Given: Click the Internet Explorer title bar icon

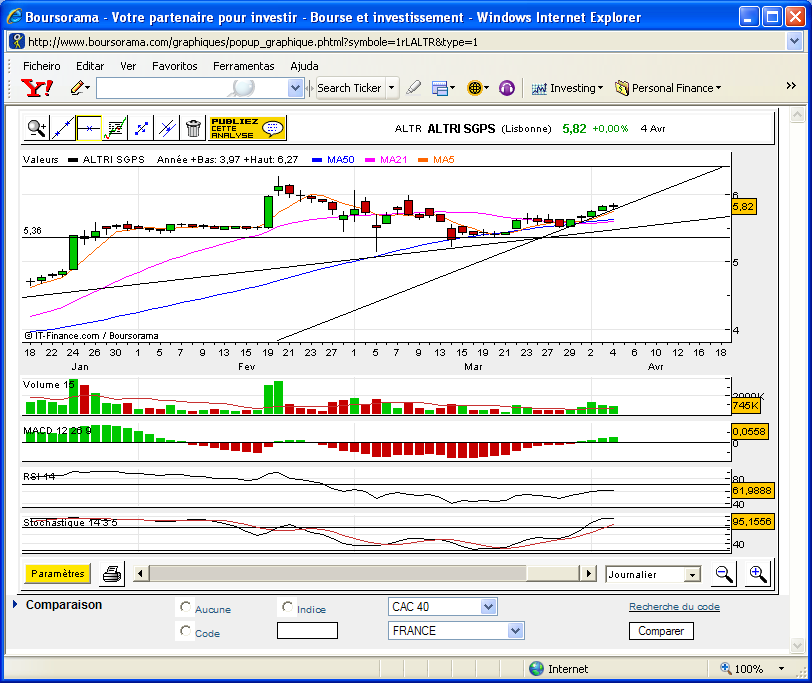Looking at the screenshot, I should (14, 17).
